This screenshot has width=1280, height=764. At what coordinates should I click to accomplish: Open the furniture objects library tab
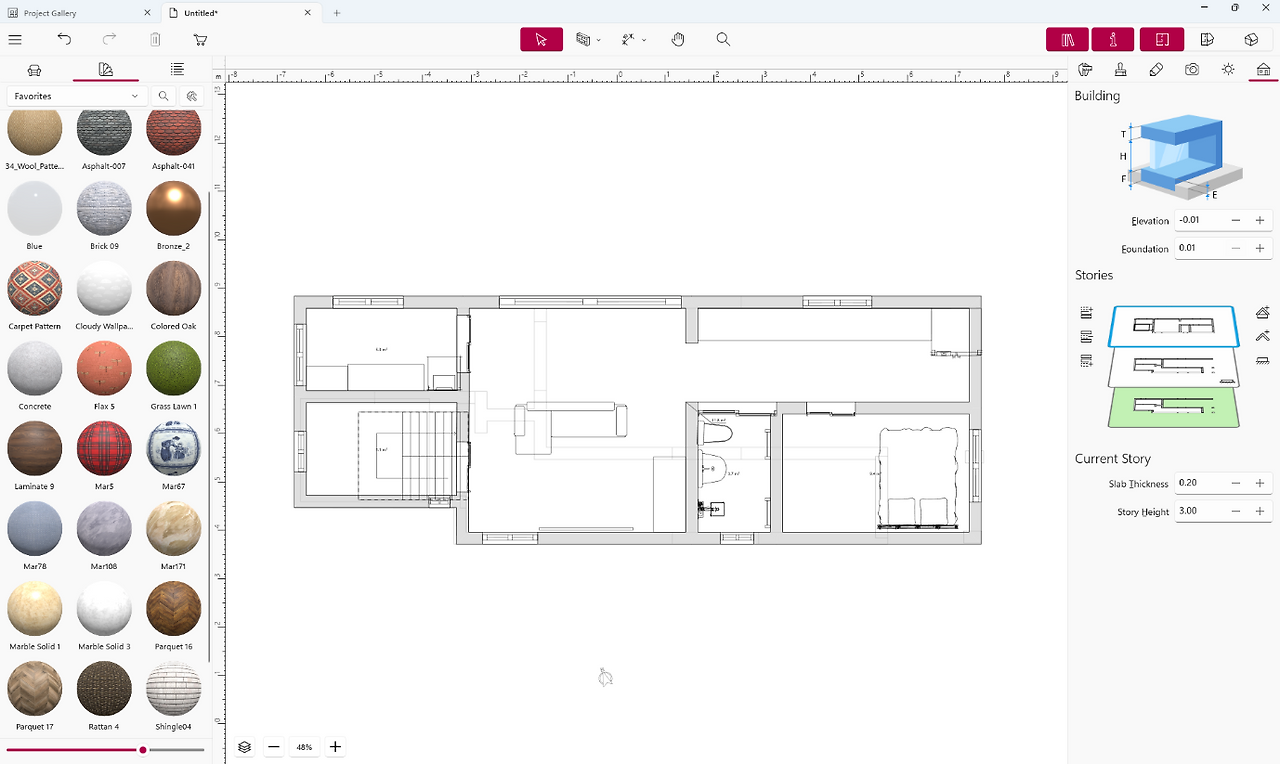coord(35,69)
